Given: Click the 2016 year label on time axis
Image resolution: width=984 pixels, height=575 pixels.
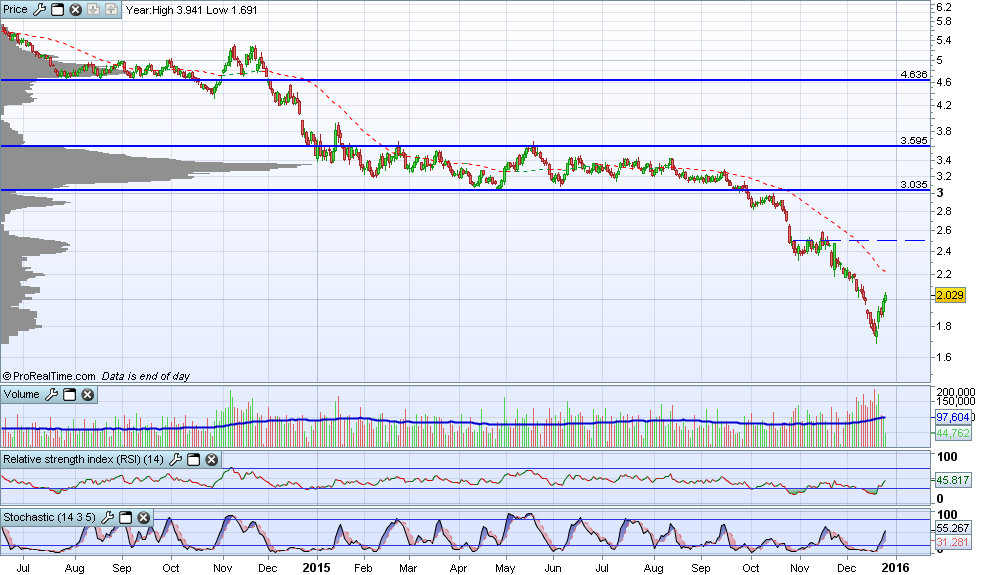Looking at the screenshot, I should [x=895, y=567].
